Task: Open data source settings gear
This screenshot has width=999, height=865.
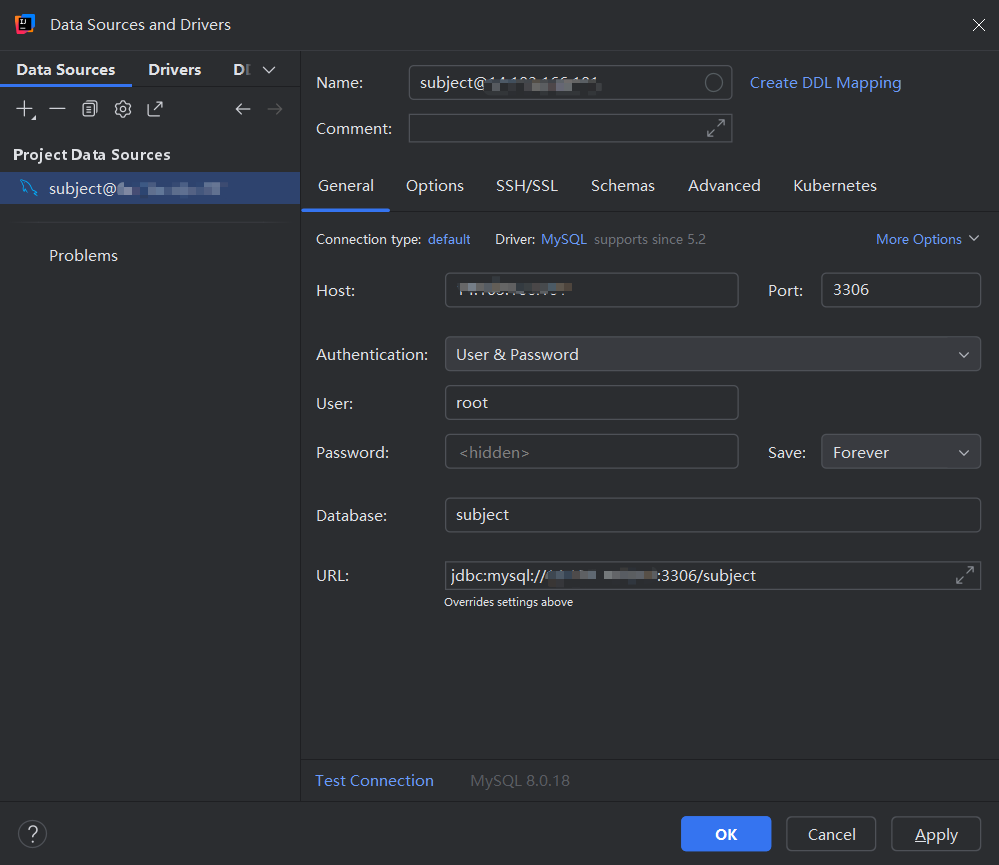Action: pos(122,108)
